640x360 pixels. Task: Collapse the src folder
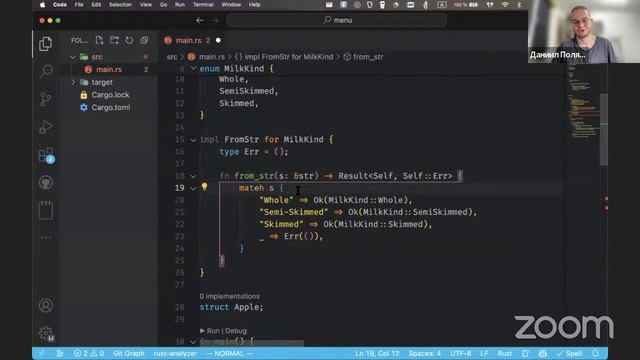pos(73,57)
